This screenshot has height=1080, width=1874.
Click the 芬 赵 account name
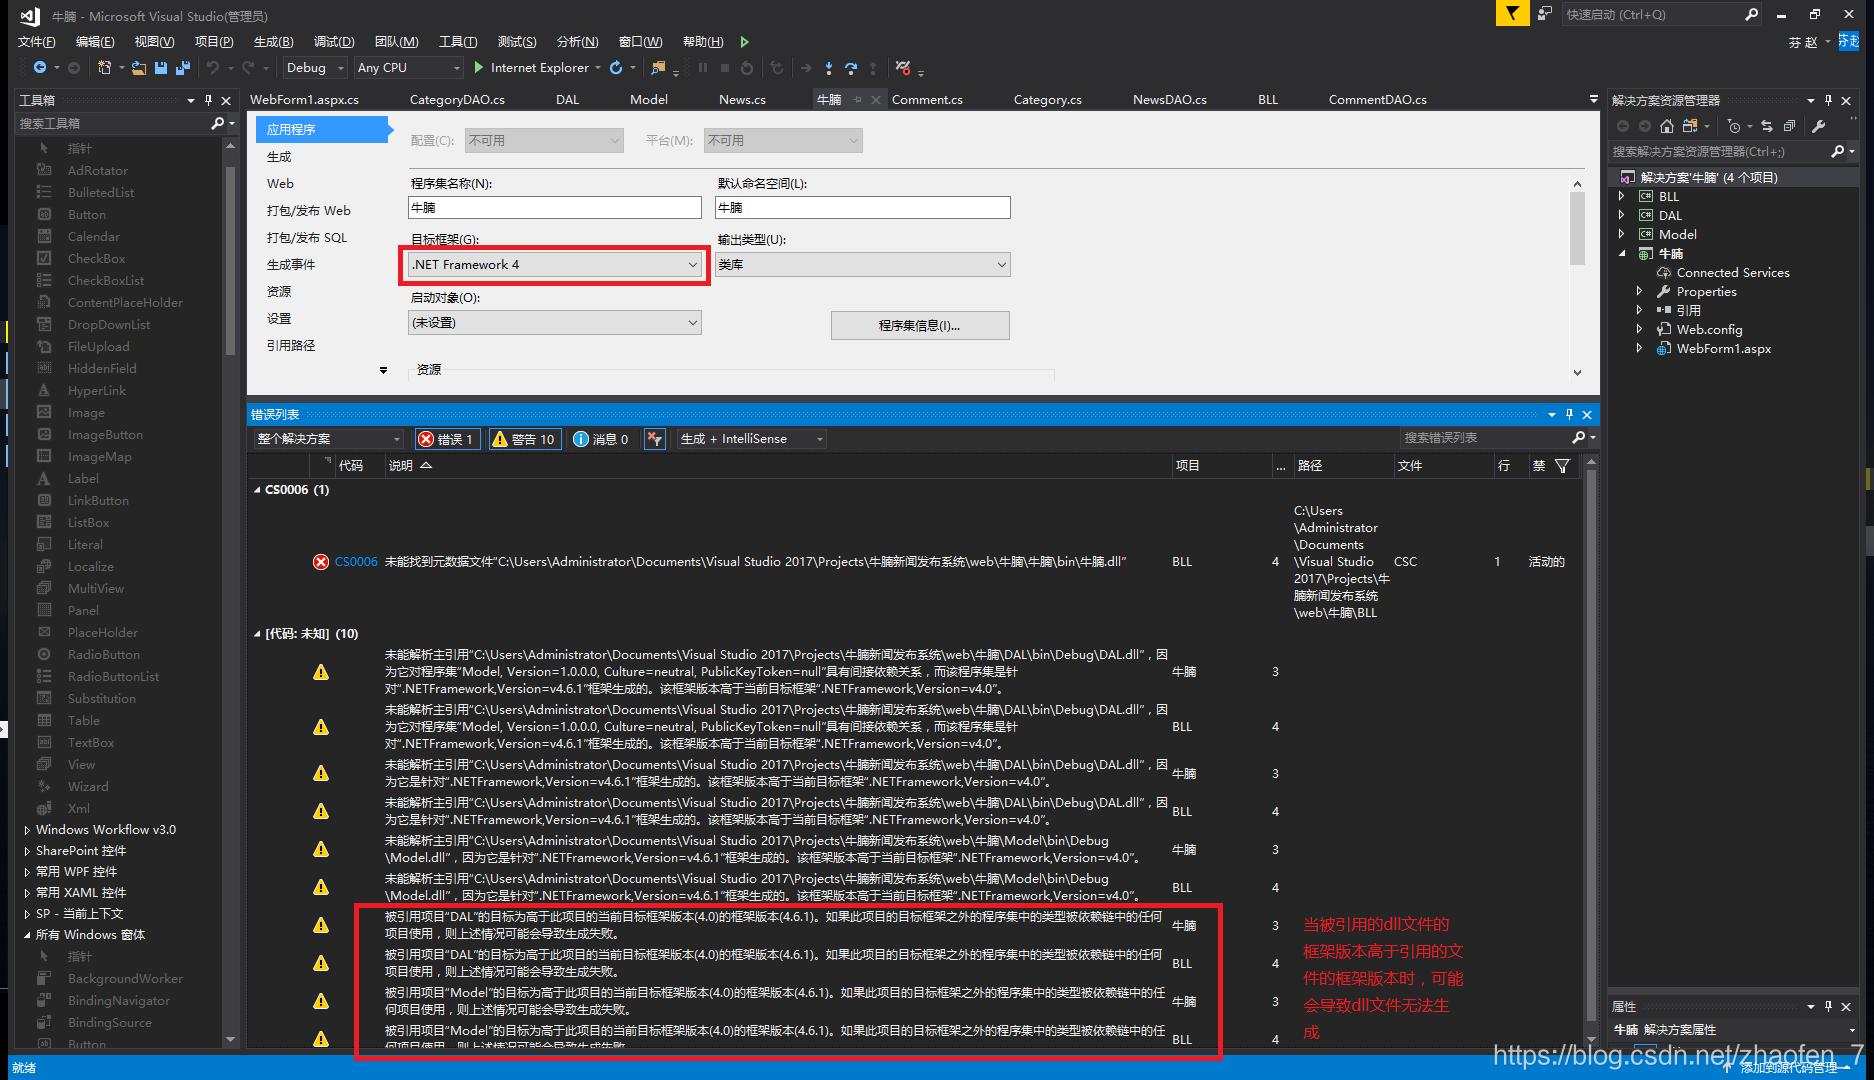(x=1803, y=42)
